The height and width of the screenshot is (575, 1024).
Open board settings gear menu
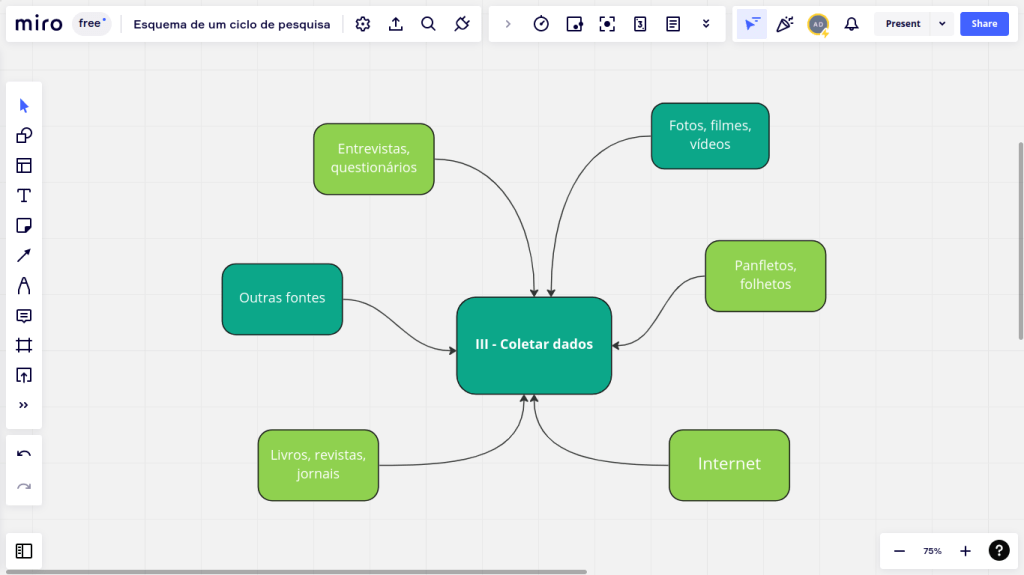[x=363, y=24]
